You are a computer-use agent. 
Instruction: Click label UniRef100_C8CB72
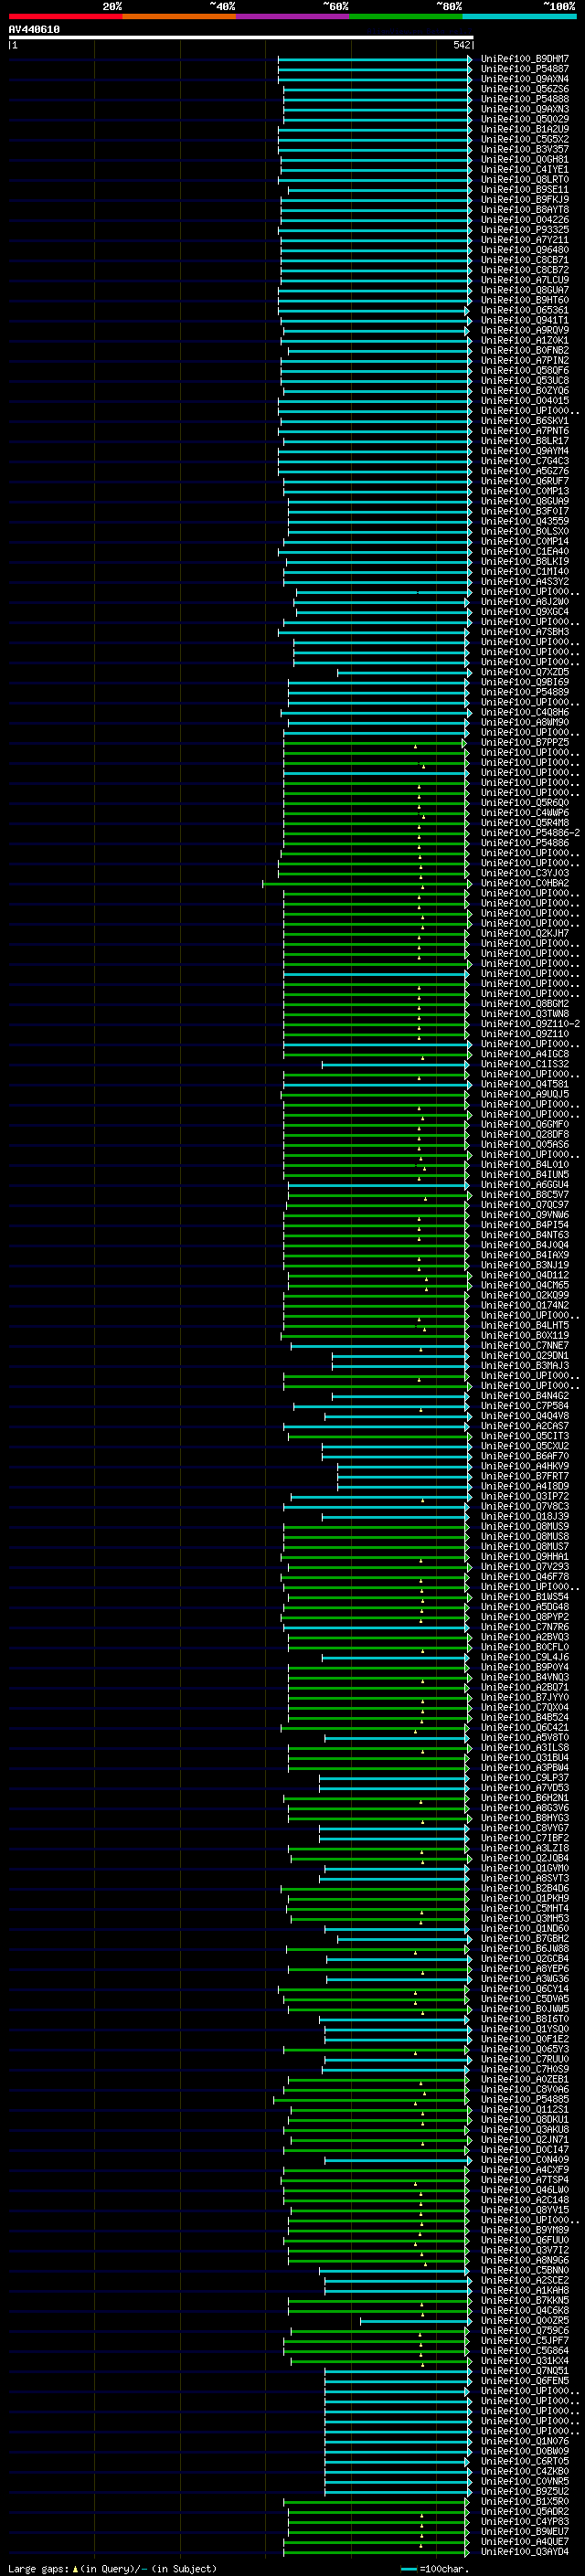pyautogui.click(x=525, y=270)
